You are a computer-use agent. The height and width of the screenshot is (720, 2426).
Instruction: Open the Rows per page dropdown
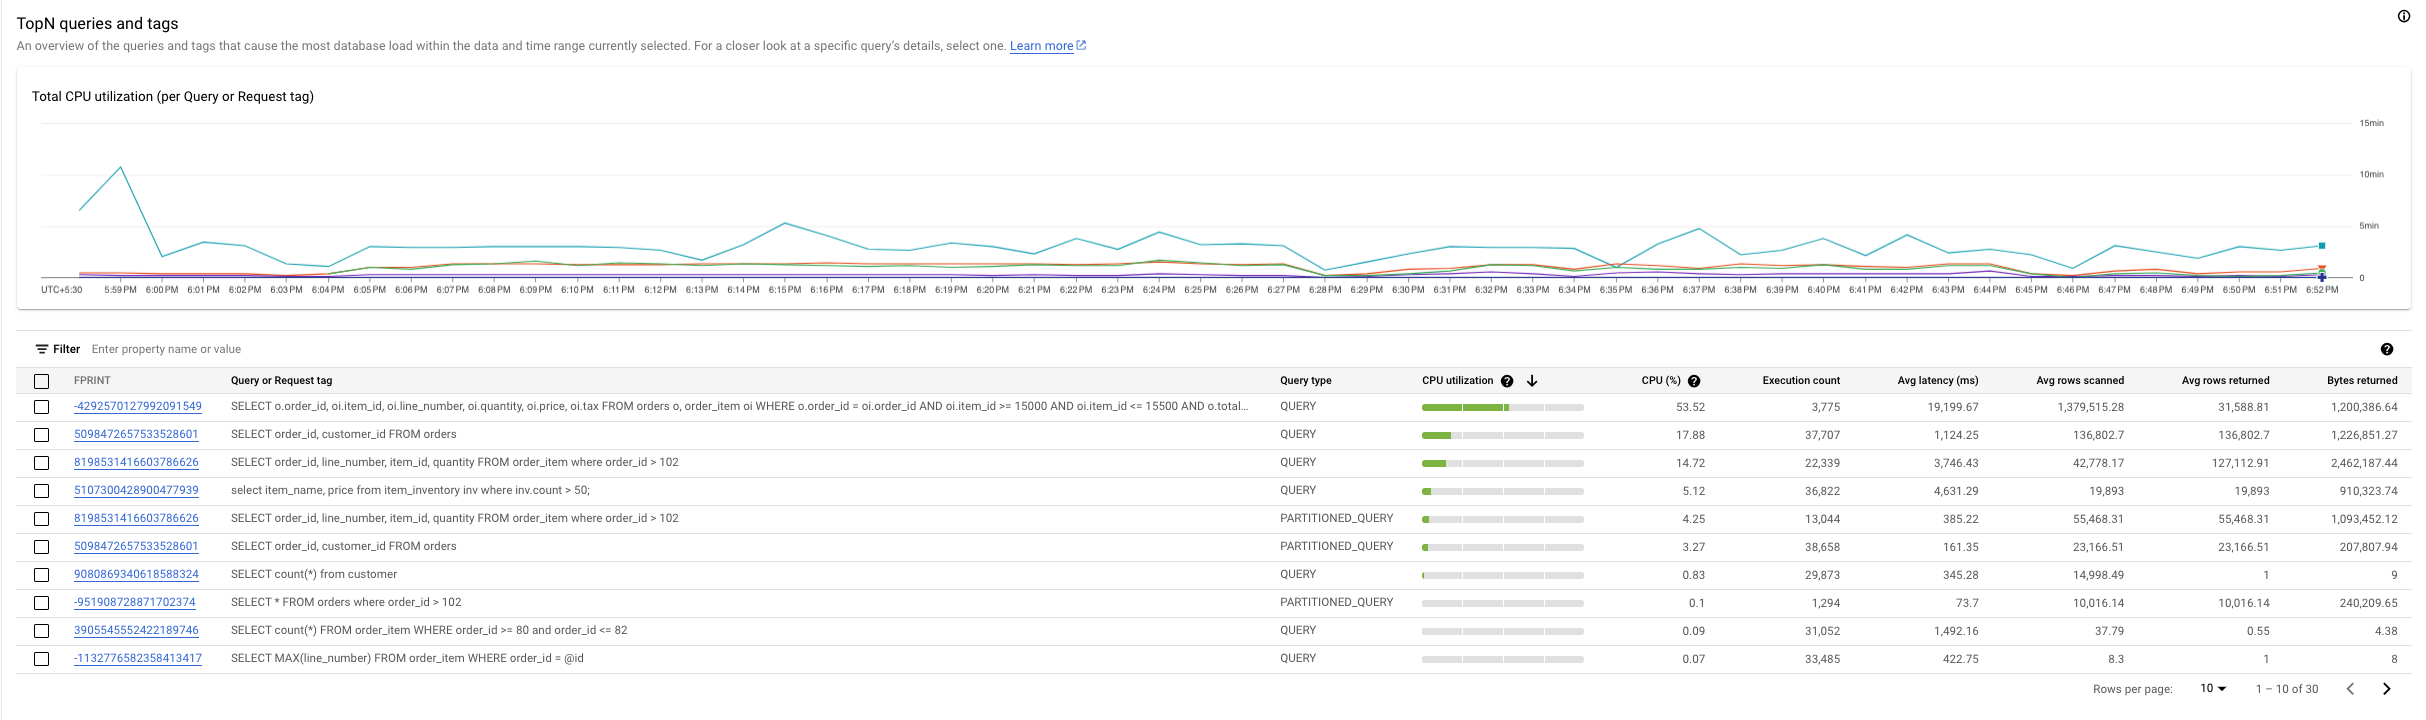(2213, 689)
